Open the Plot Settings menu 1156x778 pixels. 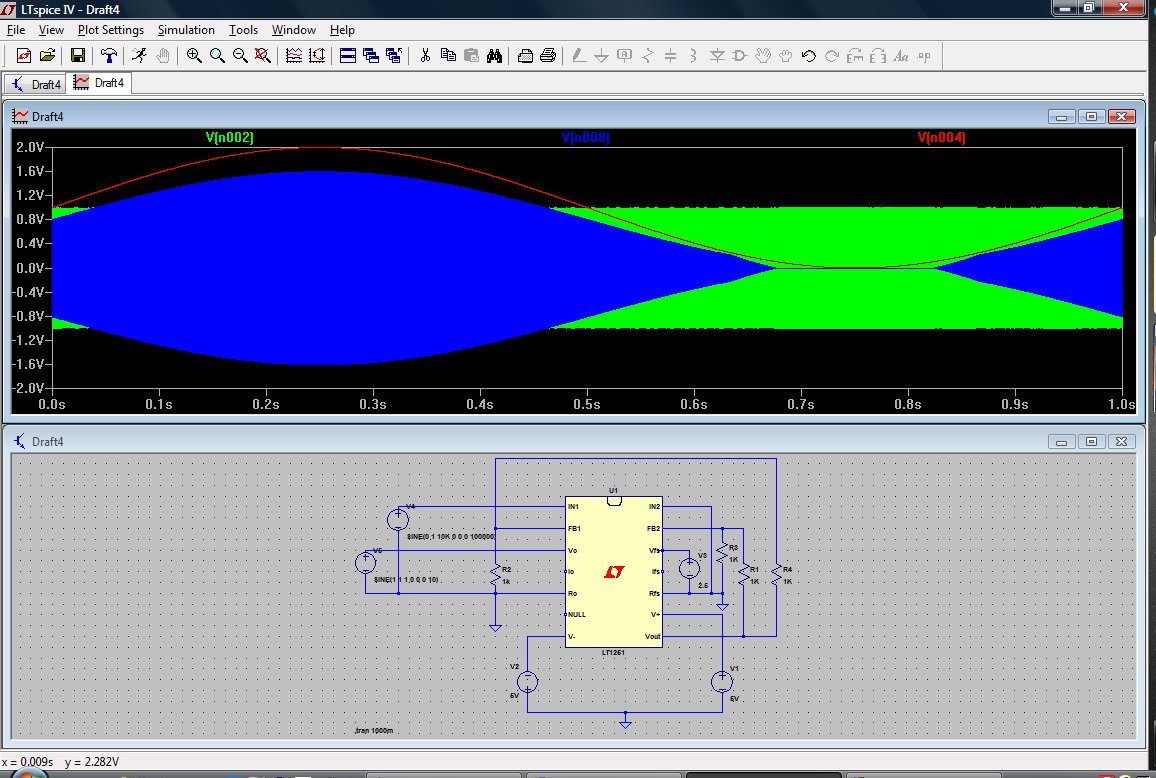coord(111,29)
